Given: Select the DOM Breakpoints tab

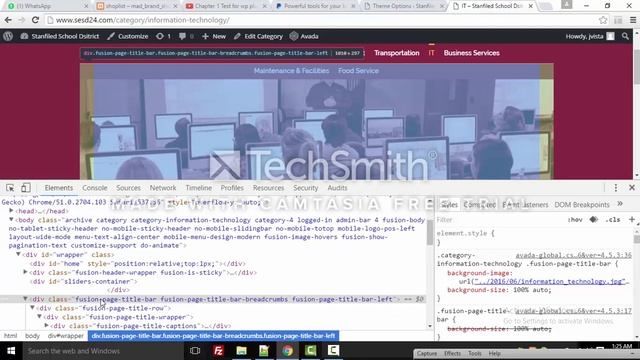Looking at the screenshot, I should [582, 204].
